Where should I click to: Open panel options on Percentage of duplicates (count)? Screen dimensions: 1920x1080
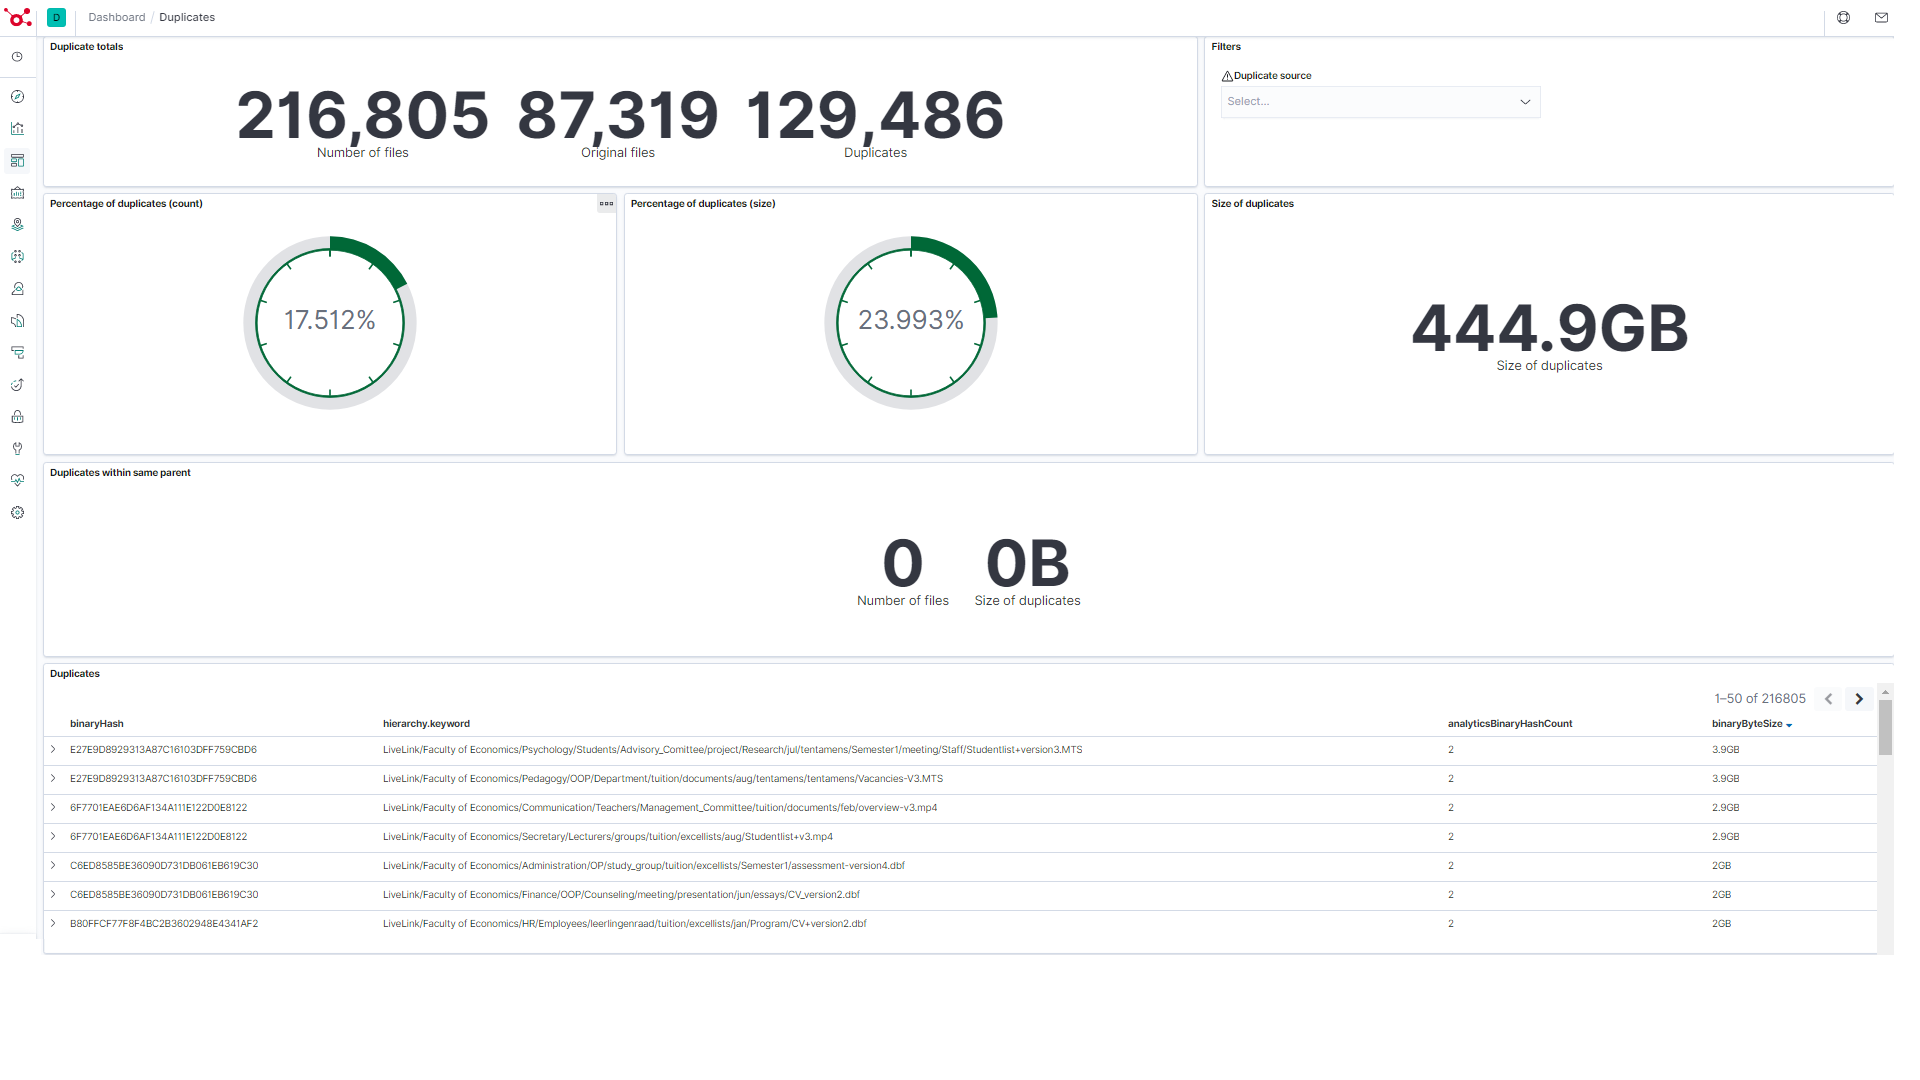[606, 204]
